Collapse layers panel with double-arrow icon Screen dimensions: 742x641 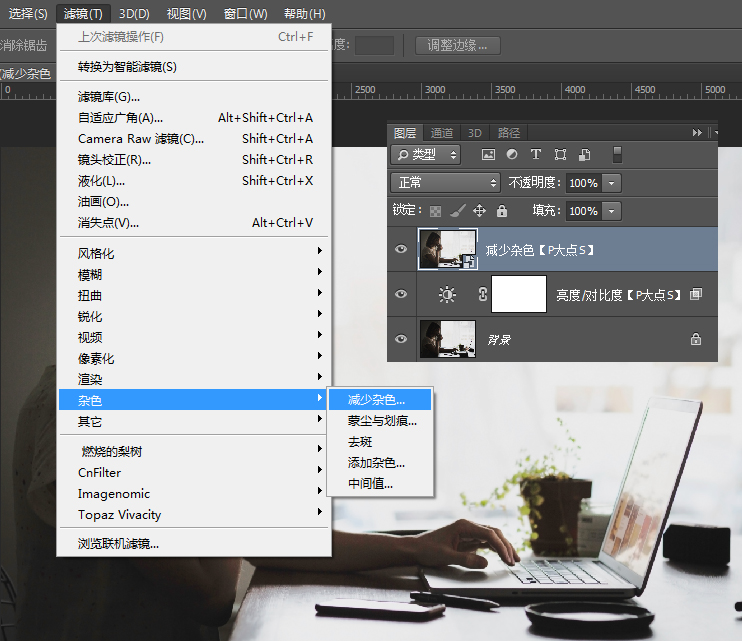697,132
